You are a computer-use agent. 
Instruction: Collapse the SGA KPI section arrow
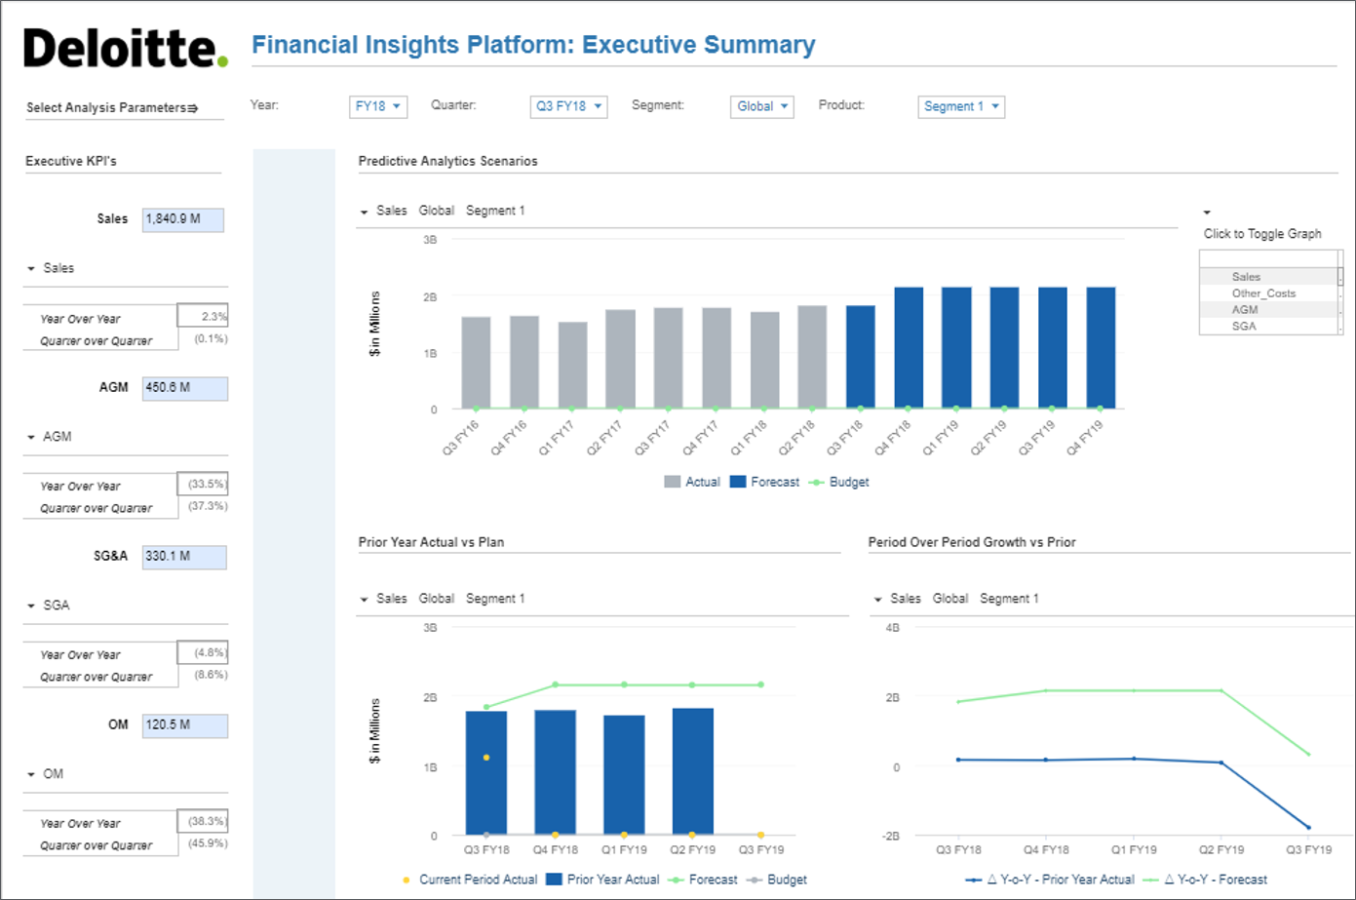31,606
